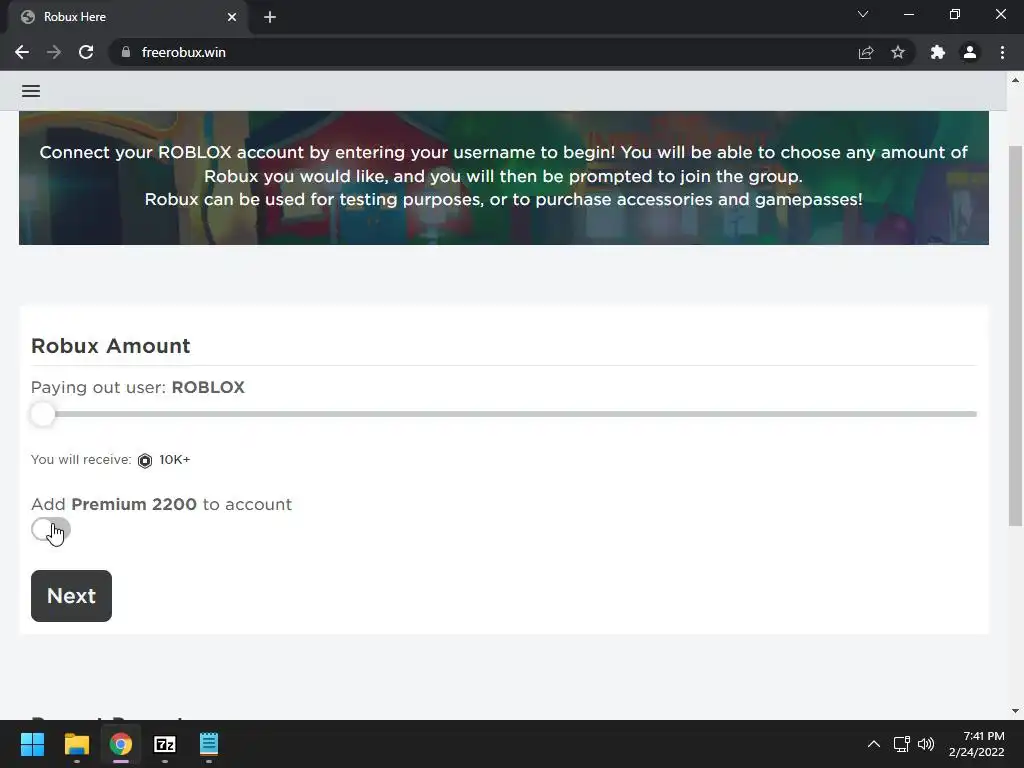
Task: Open File Explorer from the taskbar
Action: (x=76, y=744)
